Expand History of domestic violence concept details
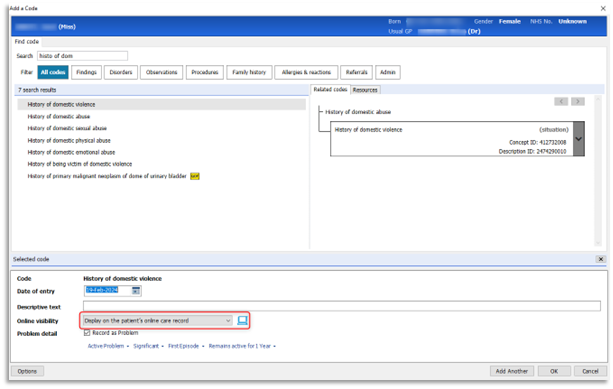Viewport: 613px width, 389px height. pyautogui.click(x=579, y=139)
